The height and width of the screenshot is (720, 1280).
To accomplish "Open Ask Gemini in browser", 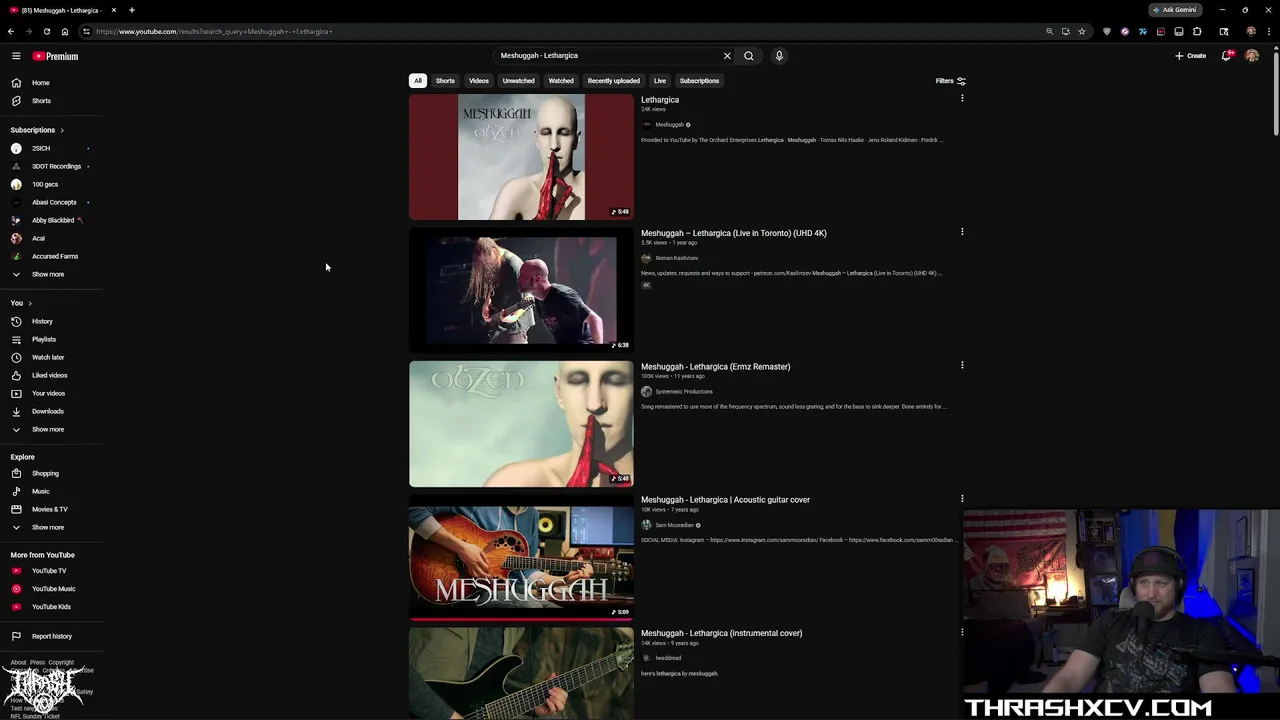I will [x=1175, y=10].
